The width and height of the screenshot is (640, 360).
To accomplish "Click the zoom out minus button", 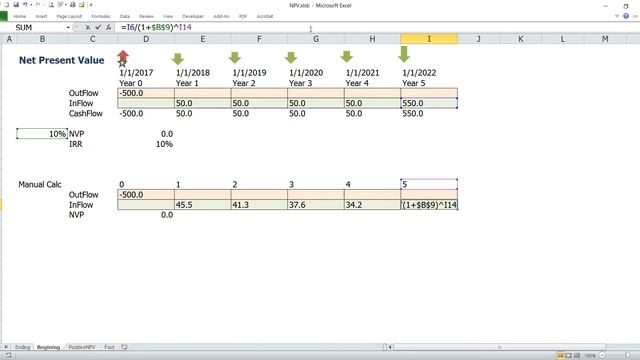I will pos(602,356).
